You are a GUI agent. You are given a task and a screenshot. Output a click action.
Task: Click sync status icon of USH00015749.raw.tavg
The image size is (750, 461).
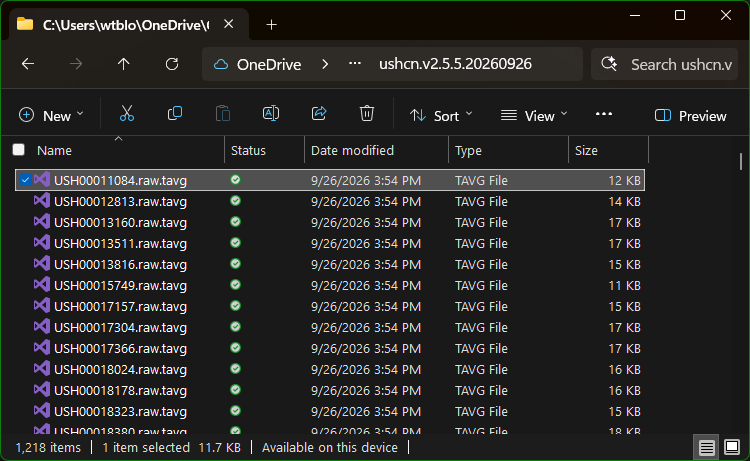click(x=235, y=285)
